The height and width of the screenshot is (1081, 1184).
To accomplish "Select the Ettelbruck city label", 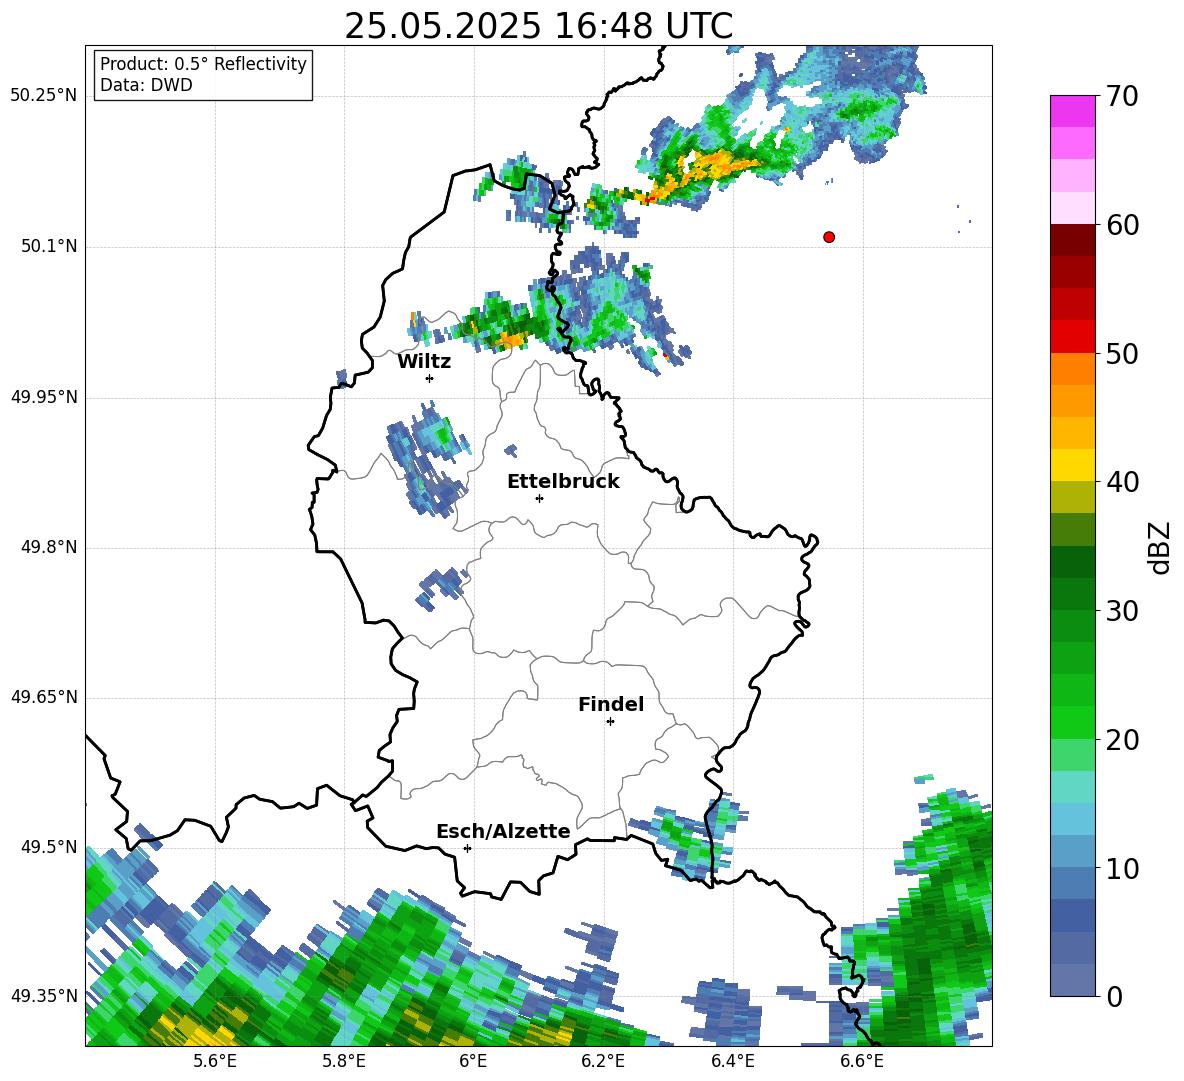I will click(x=563, y=482).
